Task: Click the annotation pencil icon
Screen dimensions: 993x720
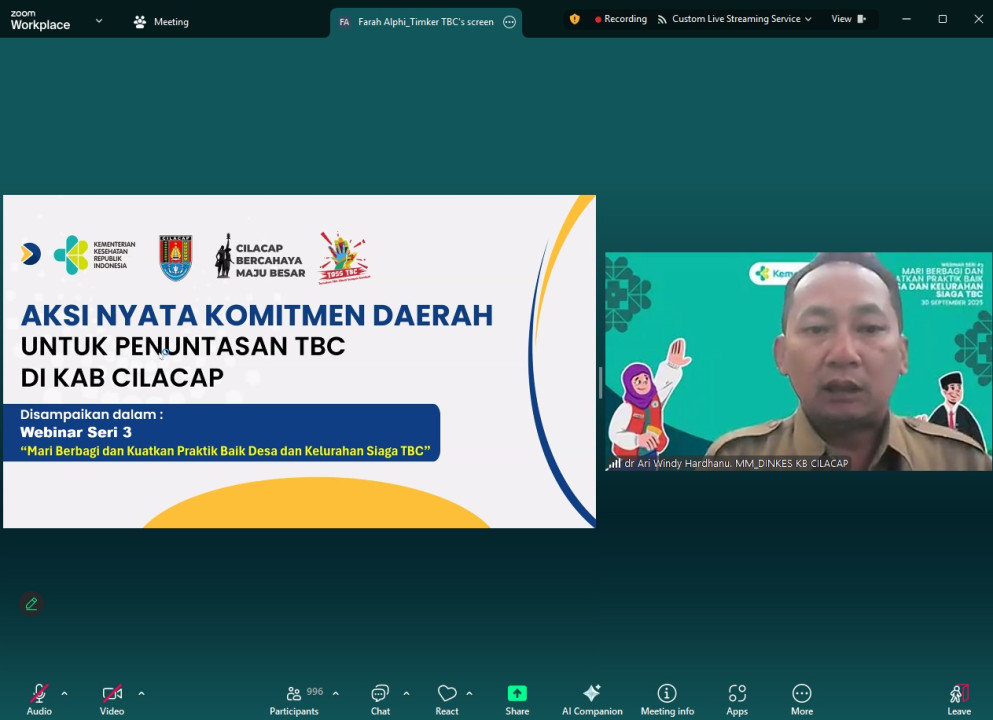Action: (x=32, y=604)
